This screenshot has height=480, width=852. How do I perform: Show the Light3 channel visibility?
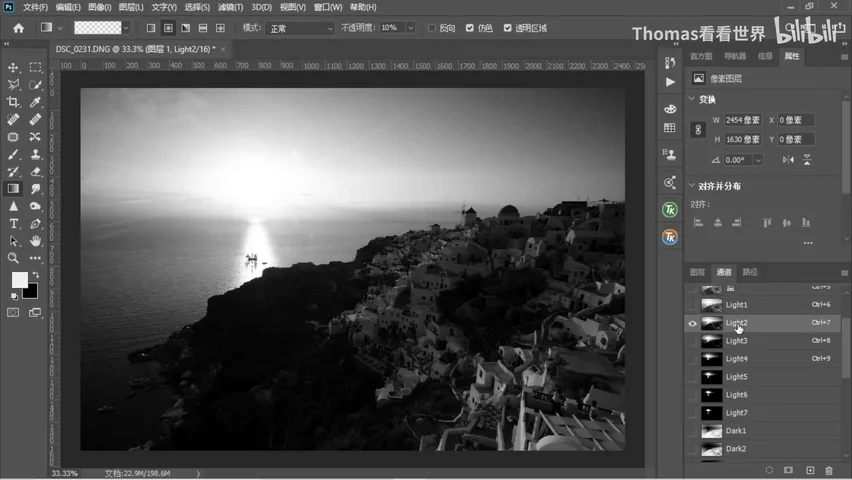tap(692, 341)
